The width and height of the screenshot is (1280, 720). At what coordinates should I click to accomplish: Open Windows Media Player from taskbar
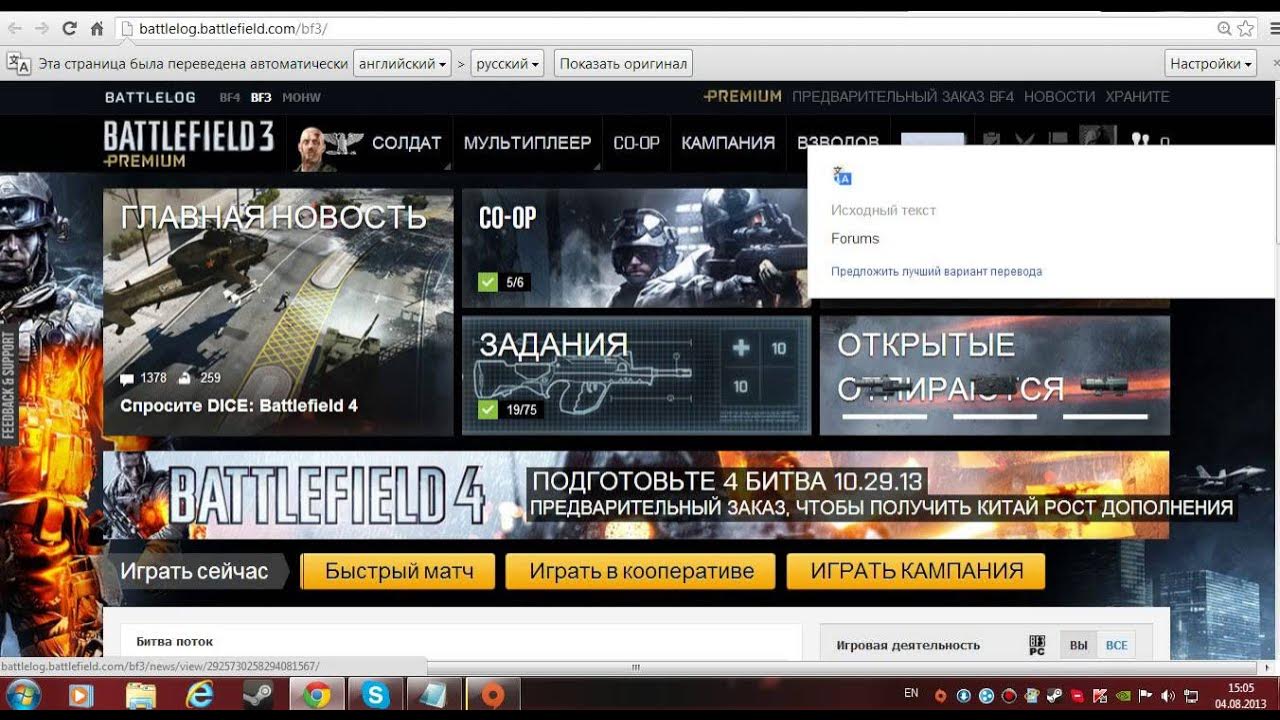[x=81, y=695]
